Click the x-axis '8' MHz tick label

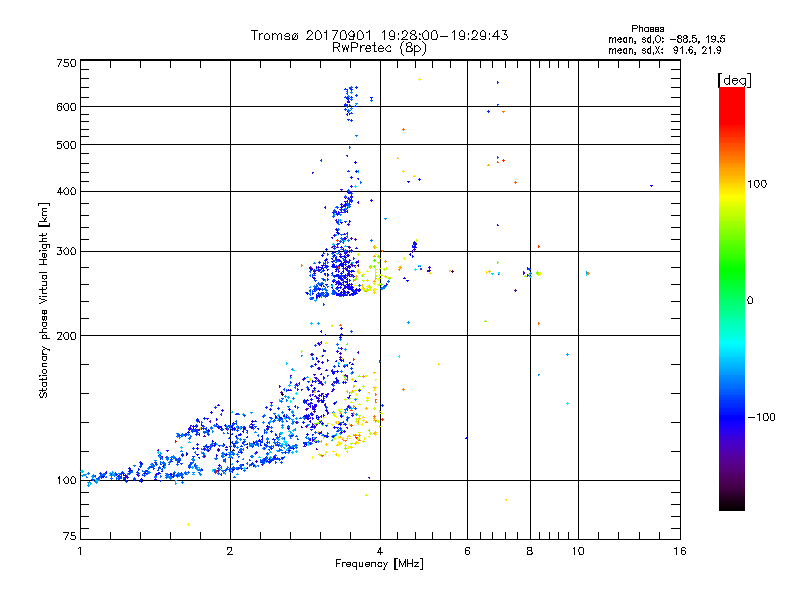[530, 551]
